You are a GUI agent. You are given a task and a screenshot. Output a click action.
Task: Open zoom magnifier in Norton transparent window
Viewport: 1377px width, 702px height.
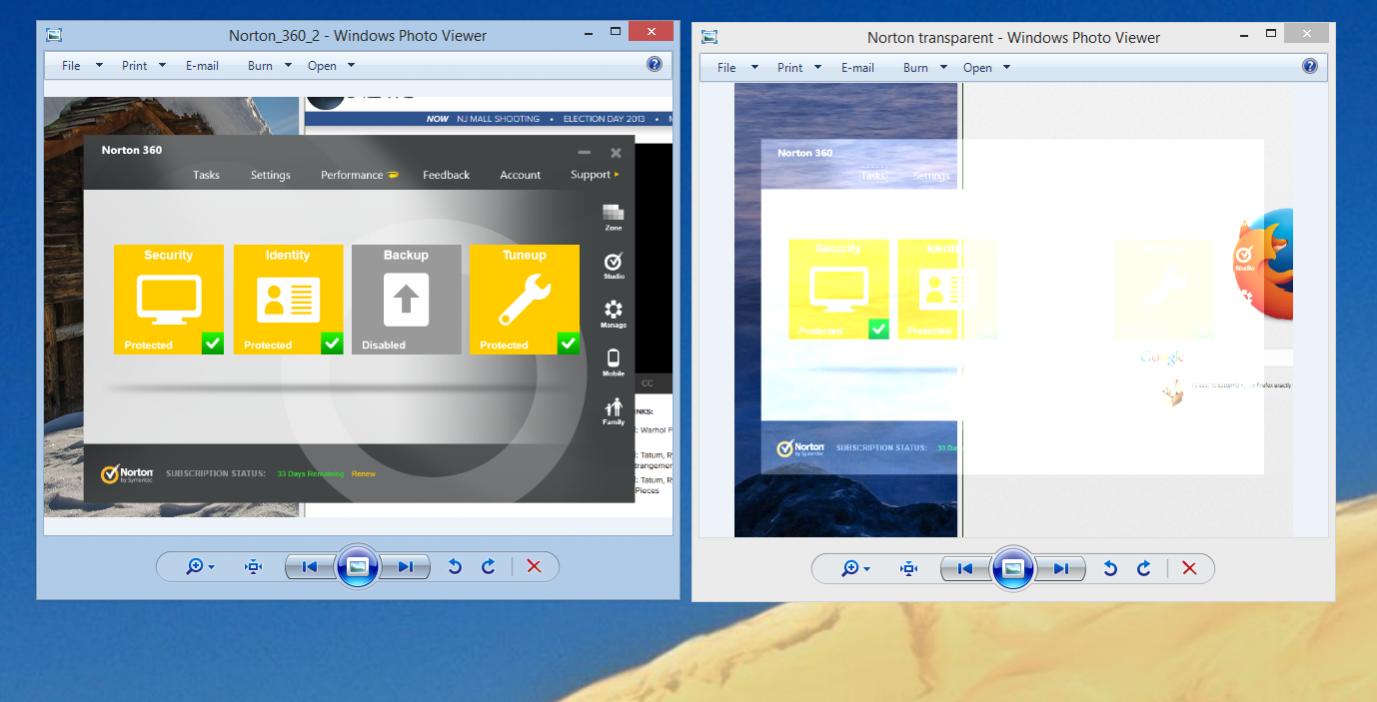(850, 568)
